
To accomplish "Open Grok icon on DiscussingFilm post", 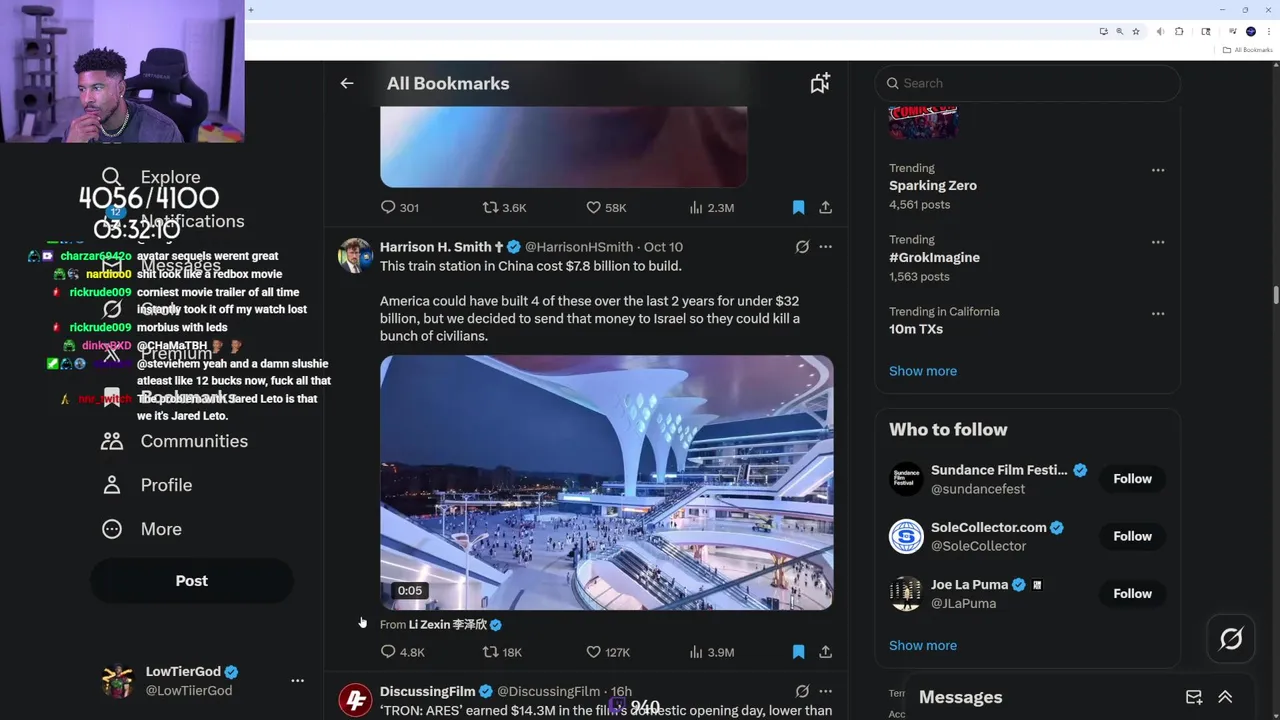I will pos(802,691).
